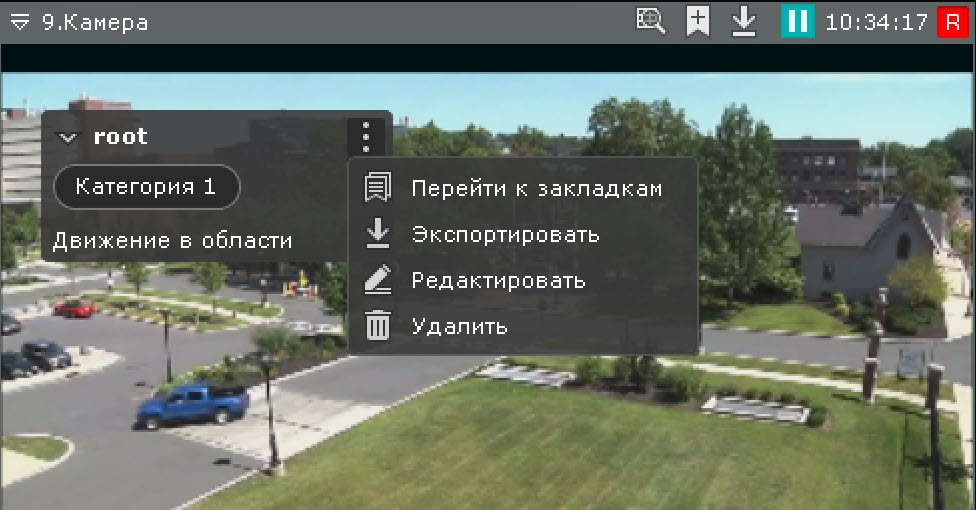Open the three-dot menu on root bookmark
976x510 pixels.
click(x=366, y=137)
